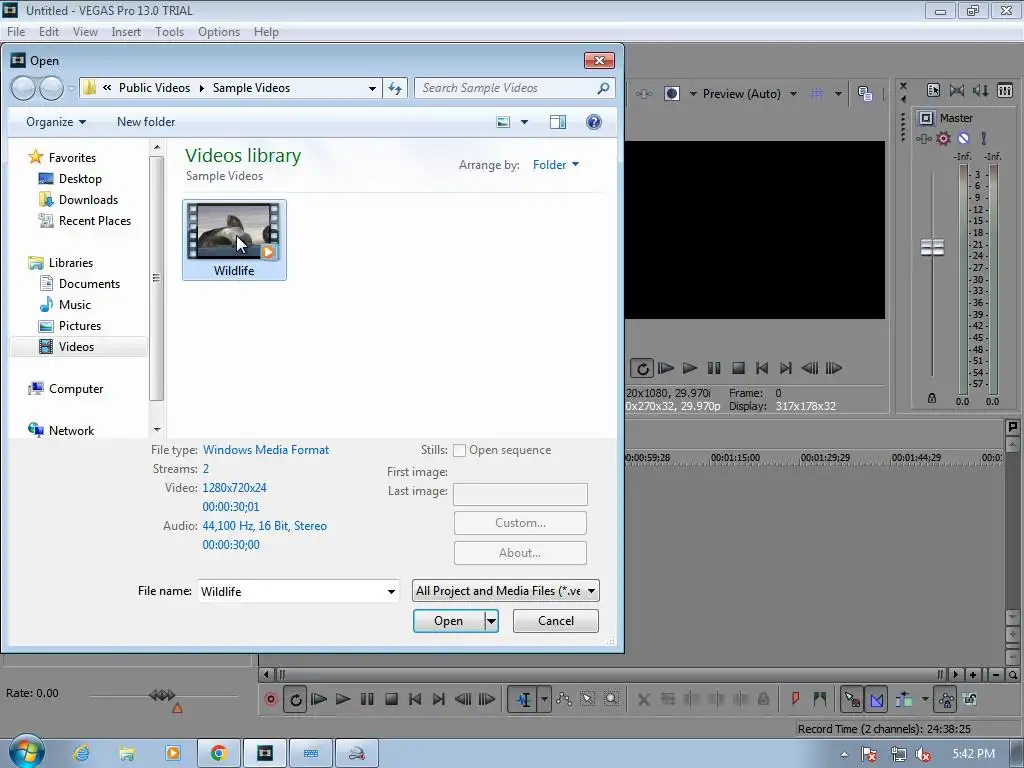Click the Split Screen View icon in the preview toolbar
This screenshot has height=768, width=1024.
pyautogui.click(x=671, y=94)
